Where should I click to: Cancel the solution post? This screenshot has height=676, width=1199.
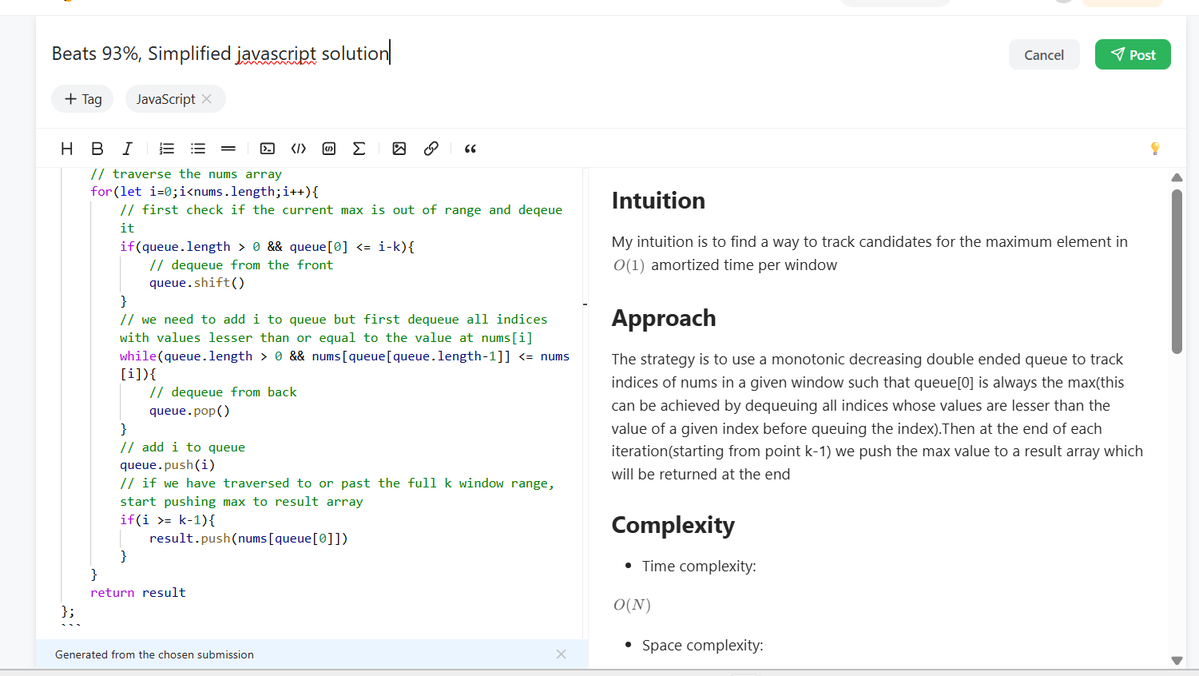pyautogui.click(x=1044, y=54)
